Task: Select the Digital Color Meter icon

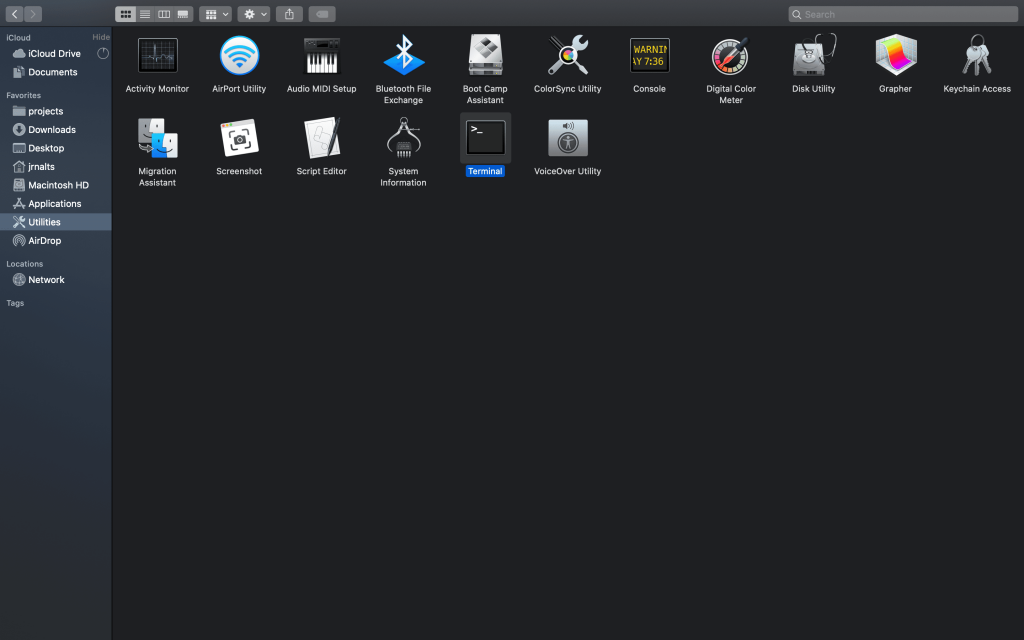Action: pyautogui.click(x=731, y=56)
